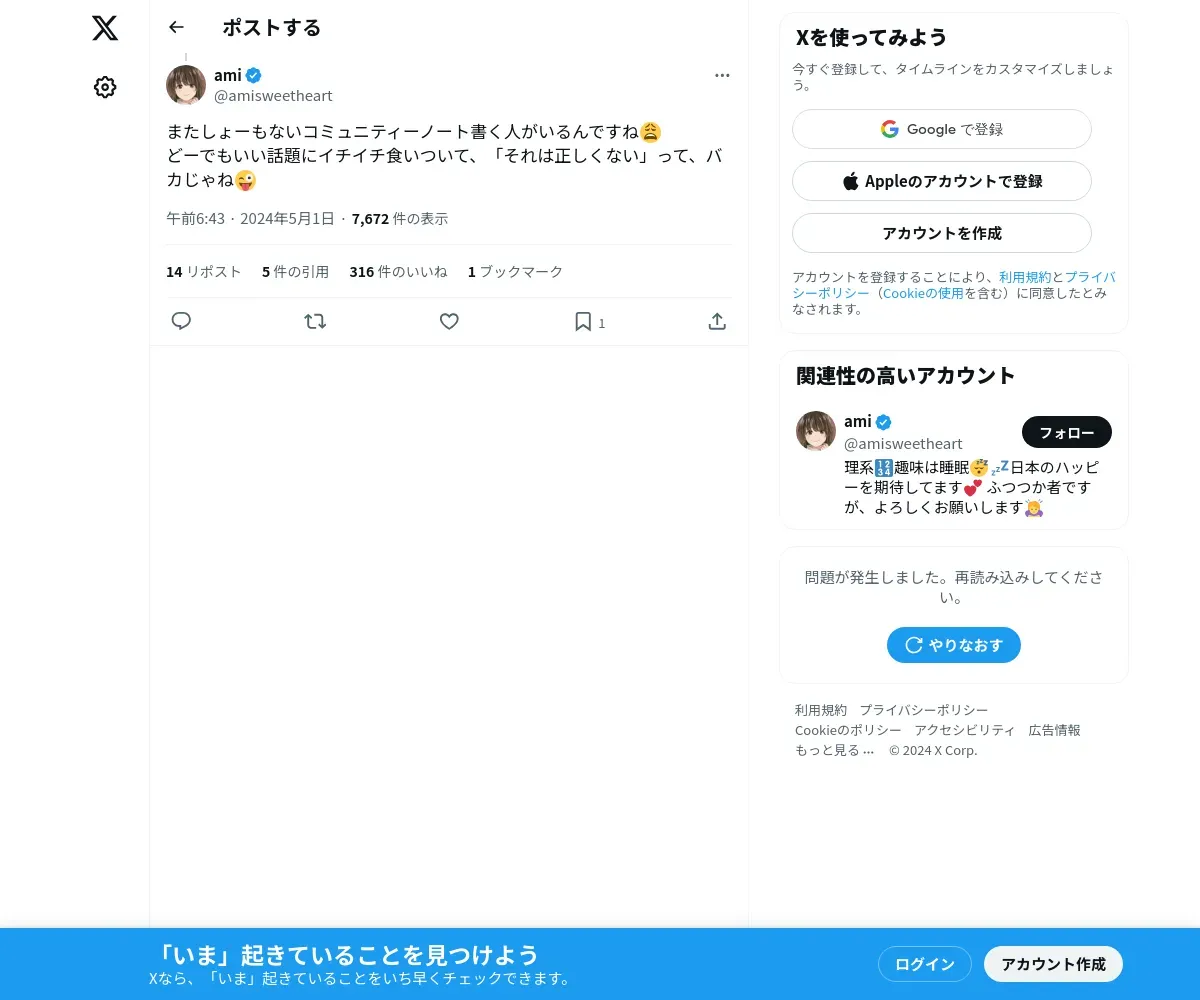Click the repost arrows icon
This screenshot has height=1000, width=1200.
315,321
